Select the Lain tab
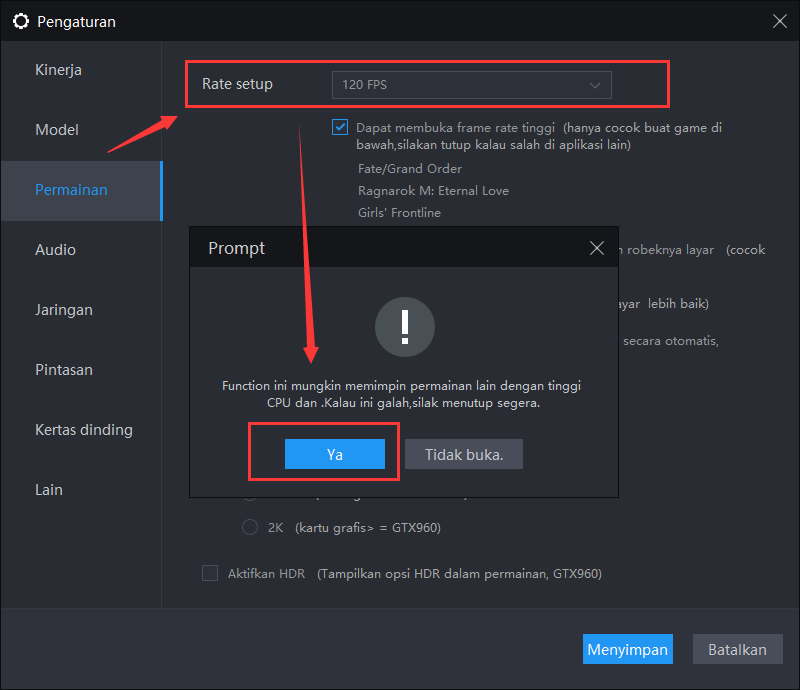This screenshot has height=690, width=800. coord(49,490)
